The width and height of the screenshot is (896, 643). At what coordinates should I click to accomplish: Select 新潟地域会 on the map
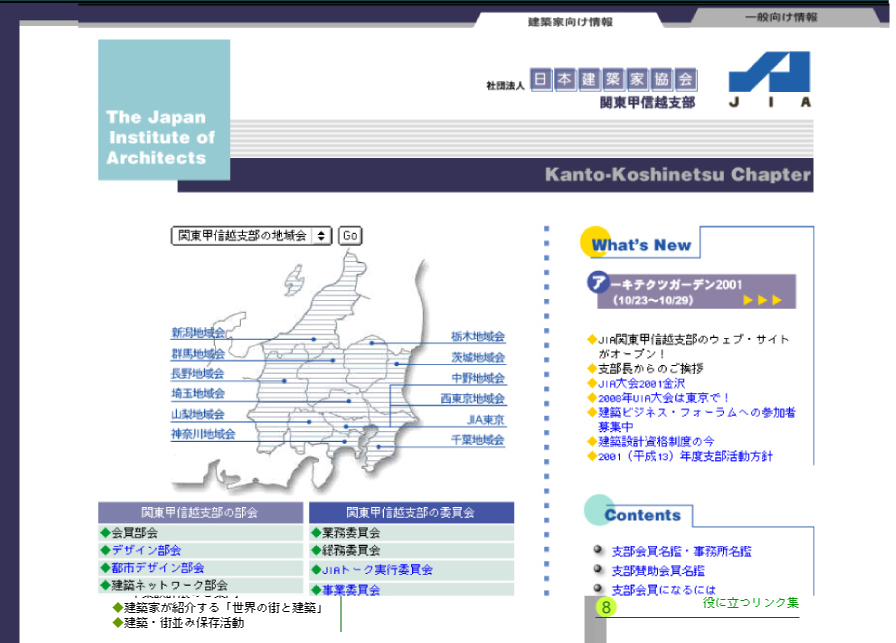(198, 333)
